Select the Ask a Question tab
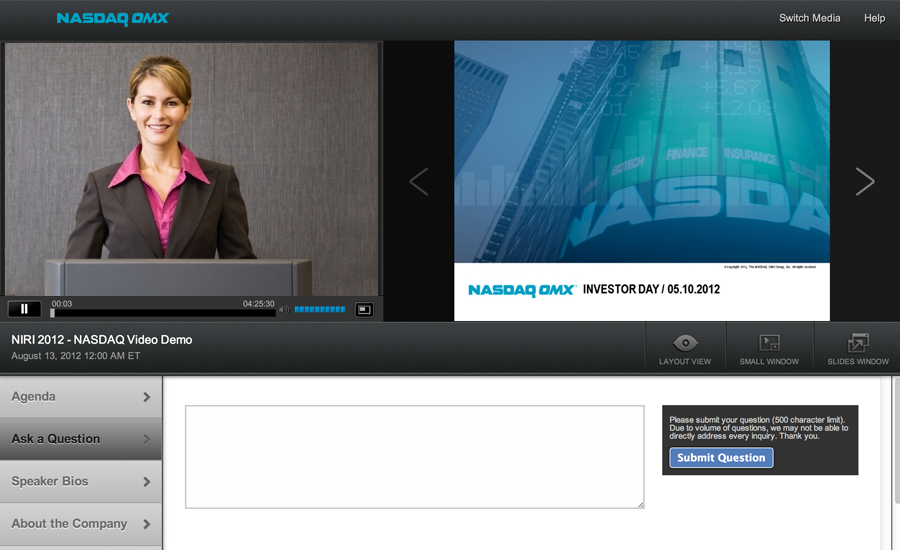Image resolution: width=900 pixels, height=550 pixels. [x=81, y=439]
